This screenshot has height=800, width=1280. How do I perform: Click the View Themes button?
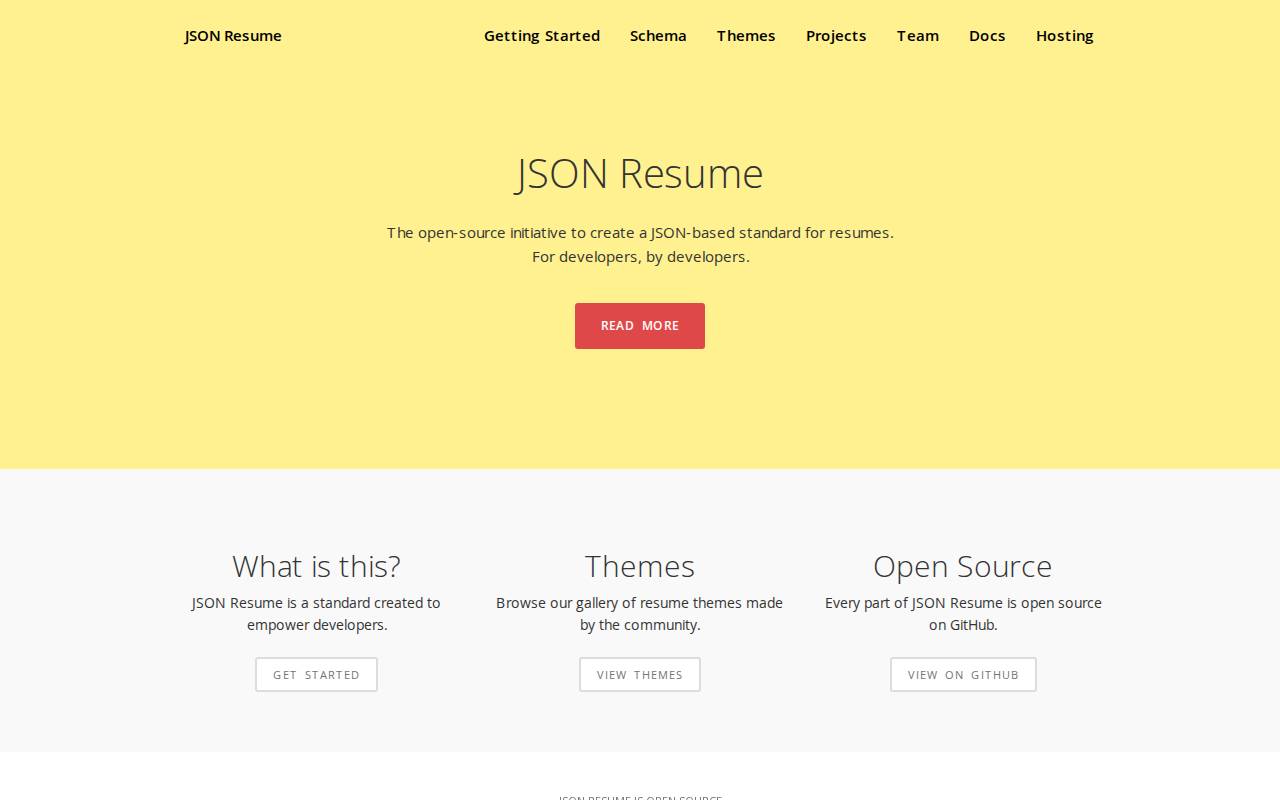click(x=640, y=675)
